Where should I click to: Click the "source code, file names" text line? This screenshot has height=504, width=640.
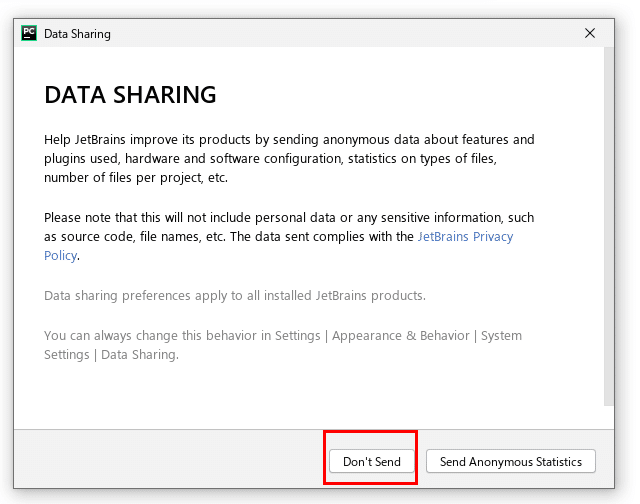tap(141, 237)
